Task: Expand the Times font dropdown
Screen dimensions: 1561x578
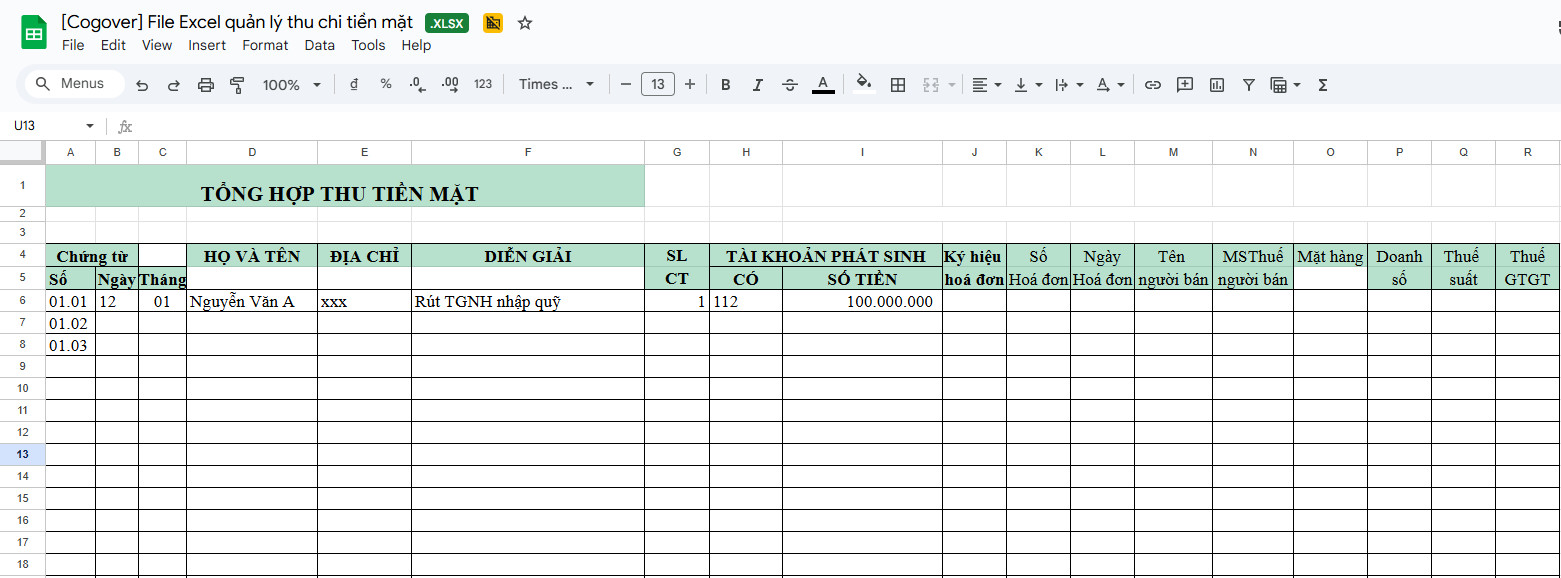Action: pos(556,85)
